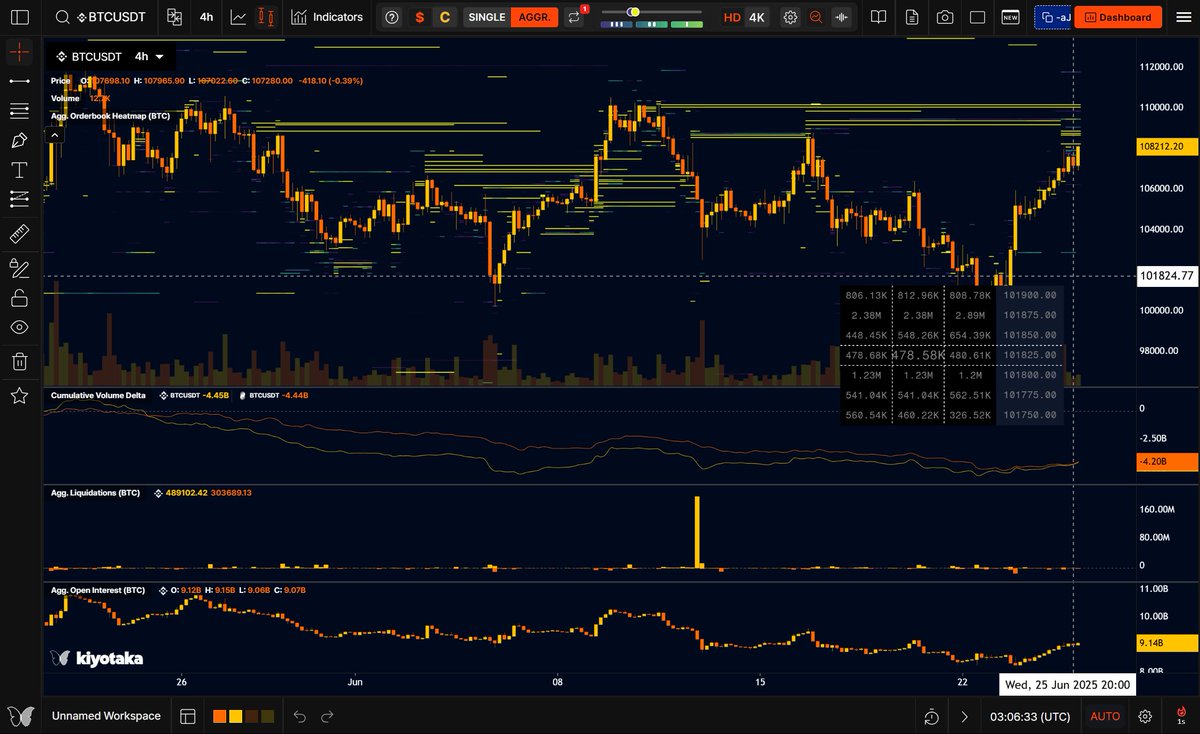
Task: Click the 03:06:33 (UTC) clock
Action: (1029, 716)
